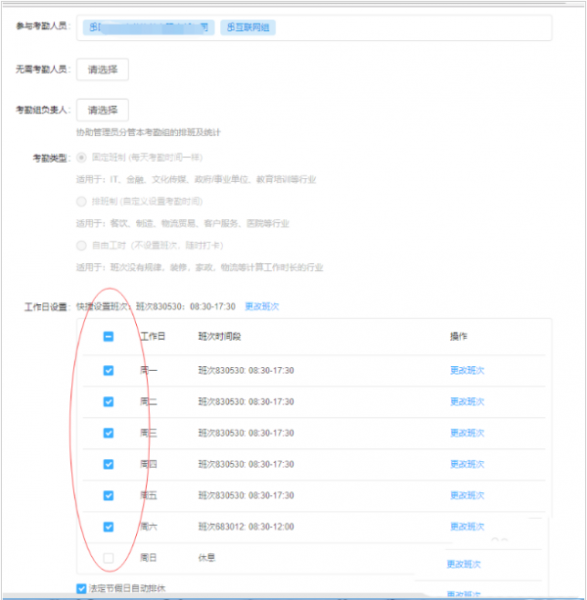Uncheck the 周三 workday checkbox

pos(108,433)
